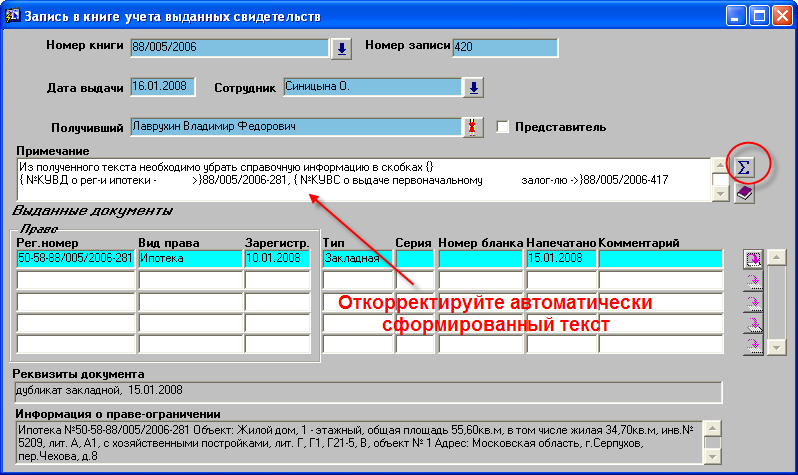The width and height of the screenshot is (798, 475).
Task: Click the document arrow icon in Ипотека row
Action: (x=753, y=259)
